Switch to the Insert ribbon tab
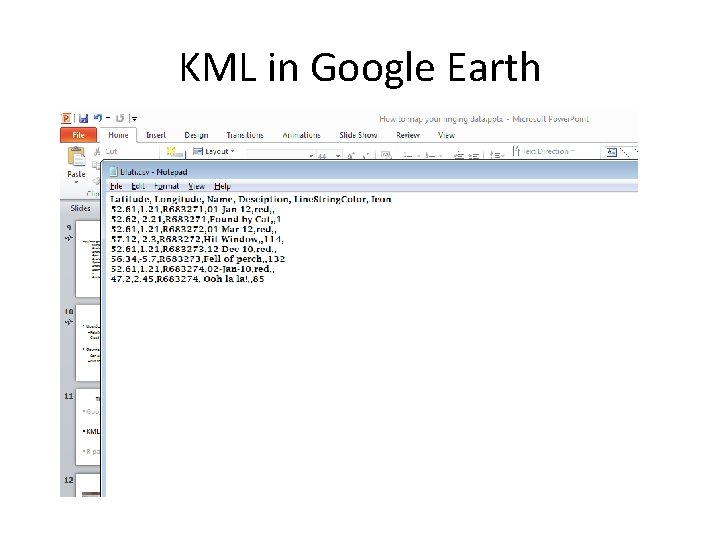This screenshot has height=540, width=720. [x=156, y=135]
